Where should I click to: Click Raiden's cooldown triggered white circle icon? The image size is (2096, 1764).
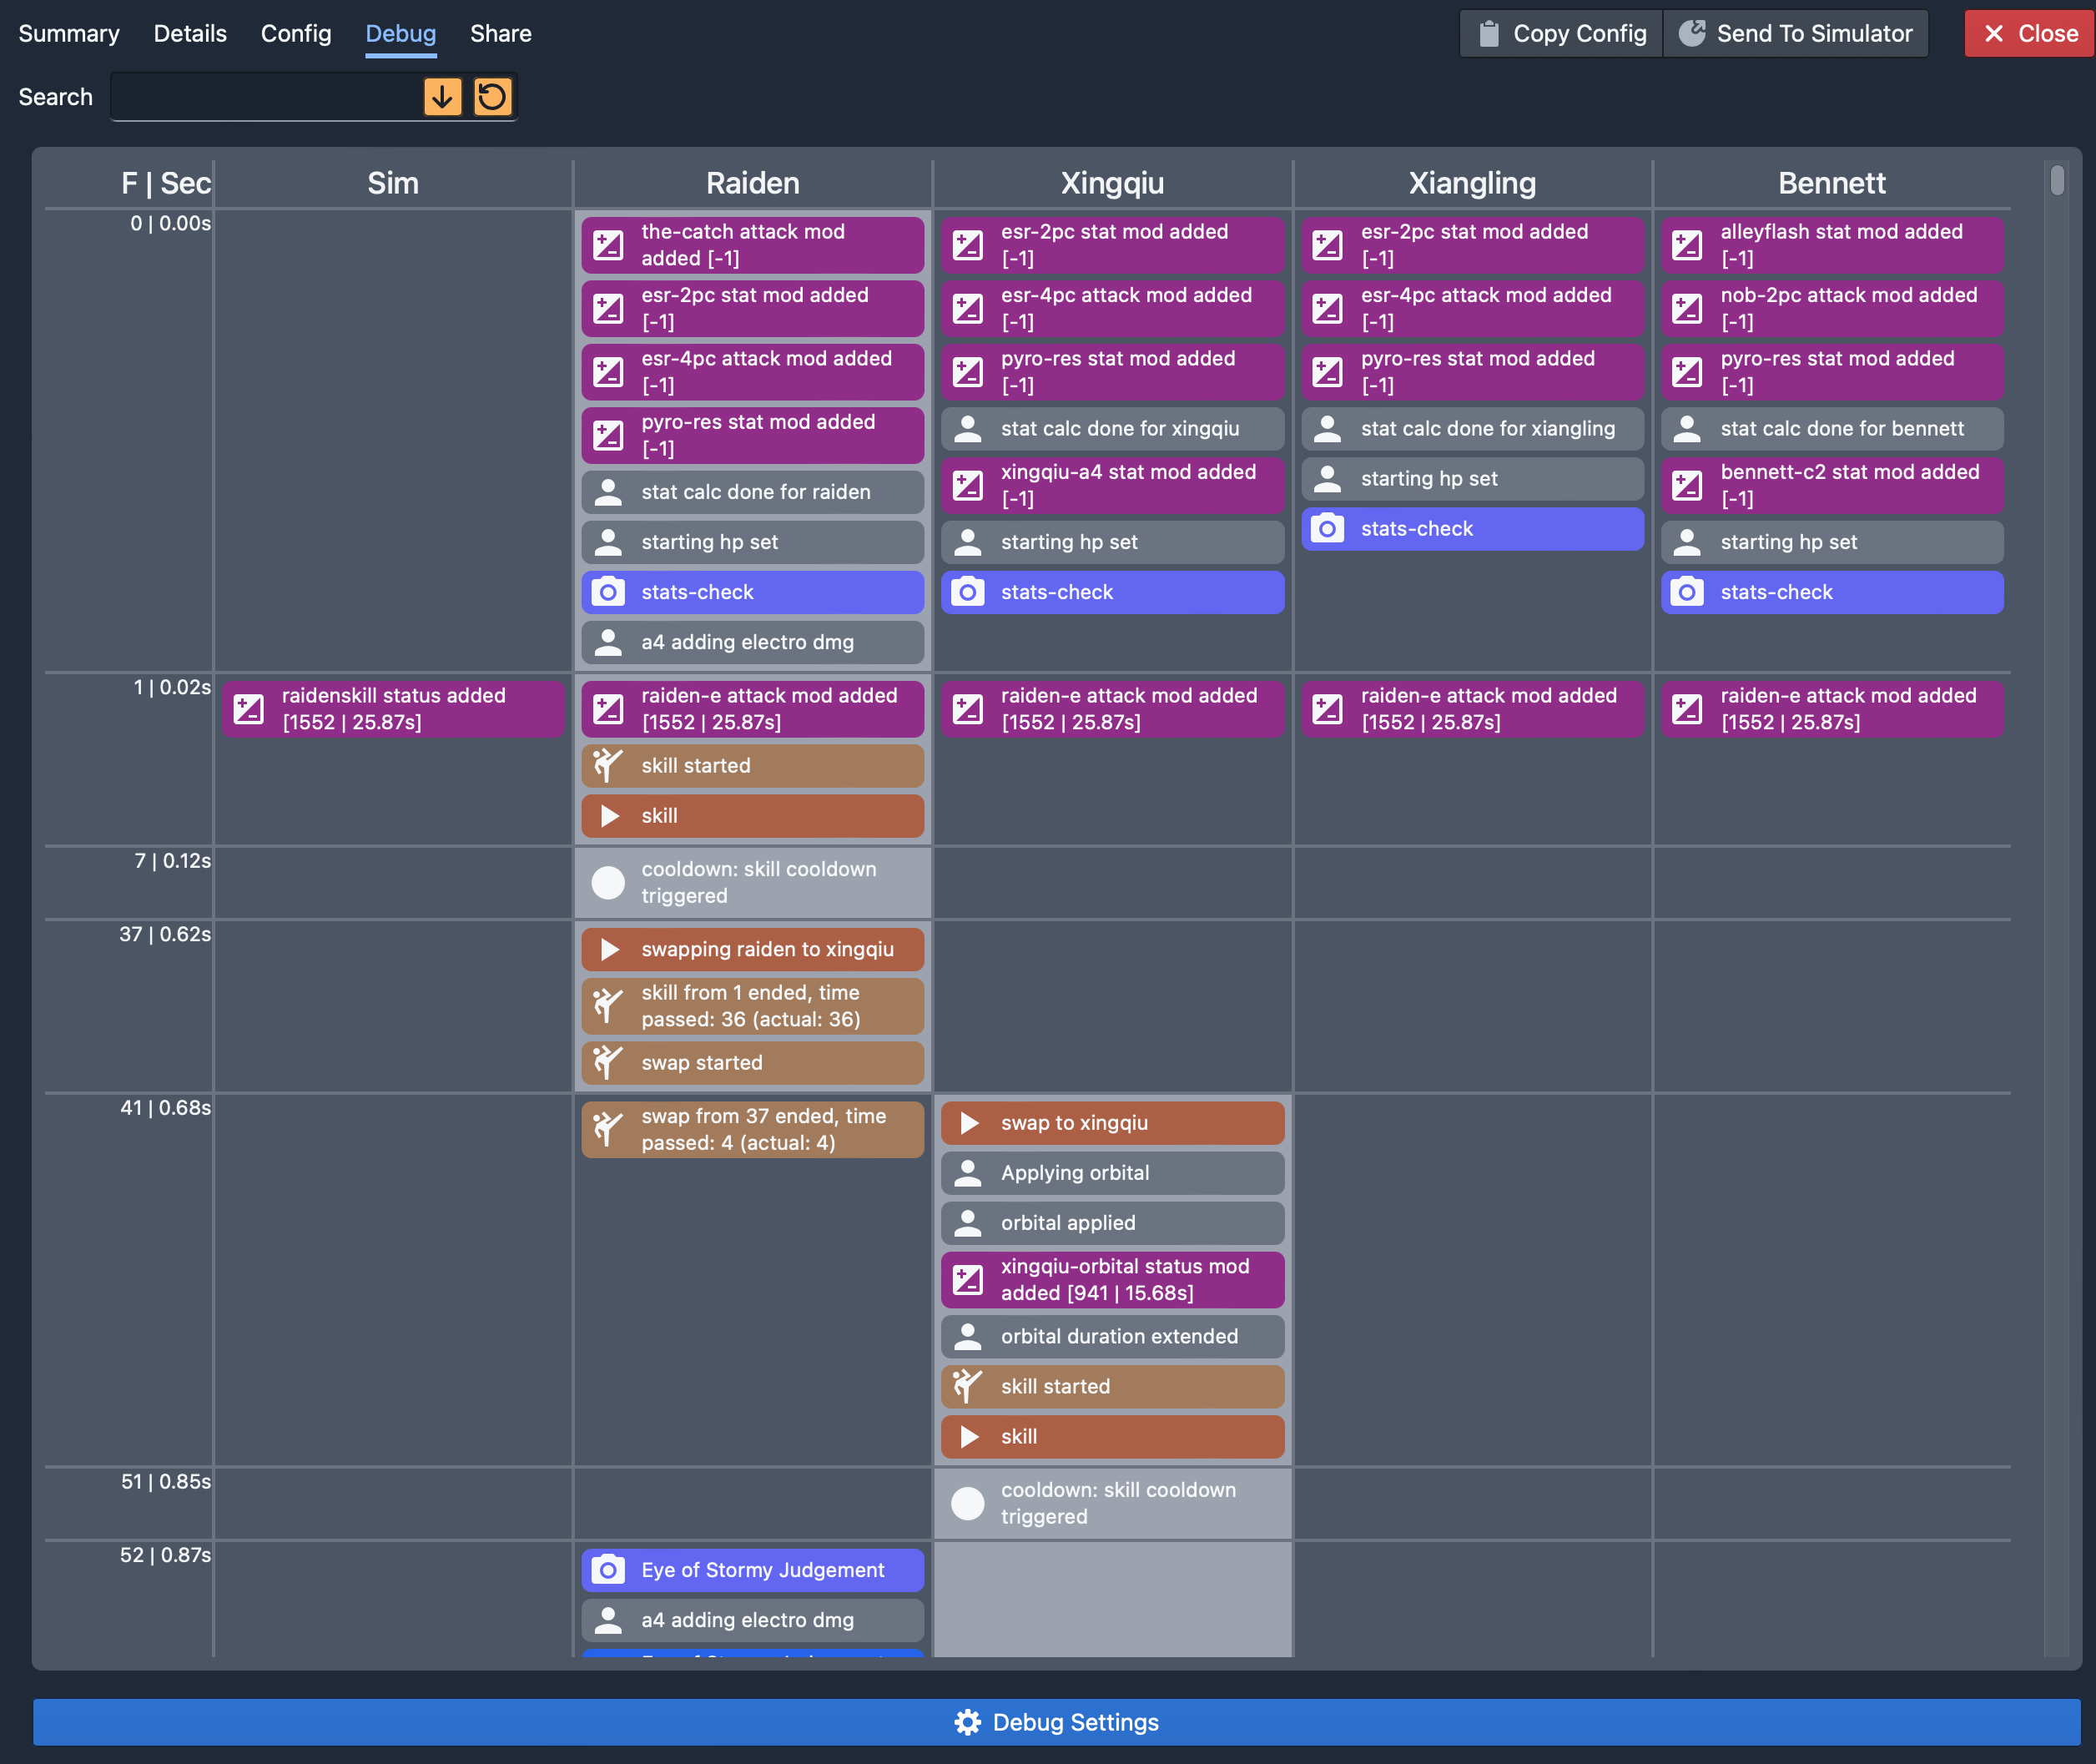[608, 882]
